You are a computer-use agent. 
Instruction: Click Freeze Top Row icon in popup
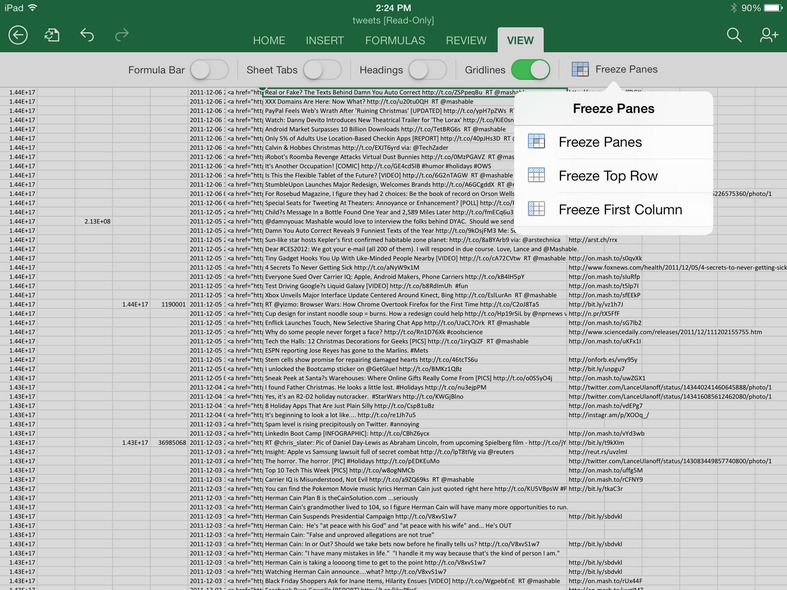(x=537, y=176)
